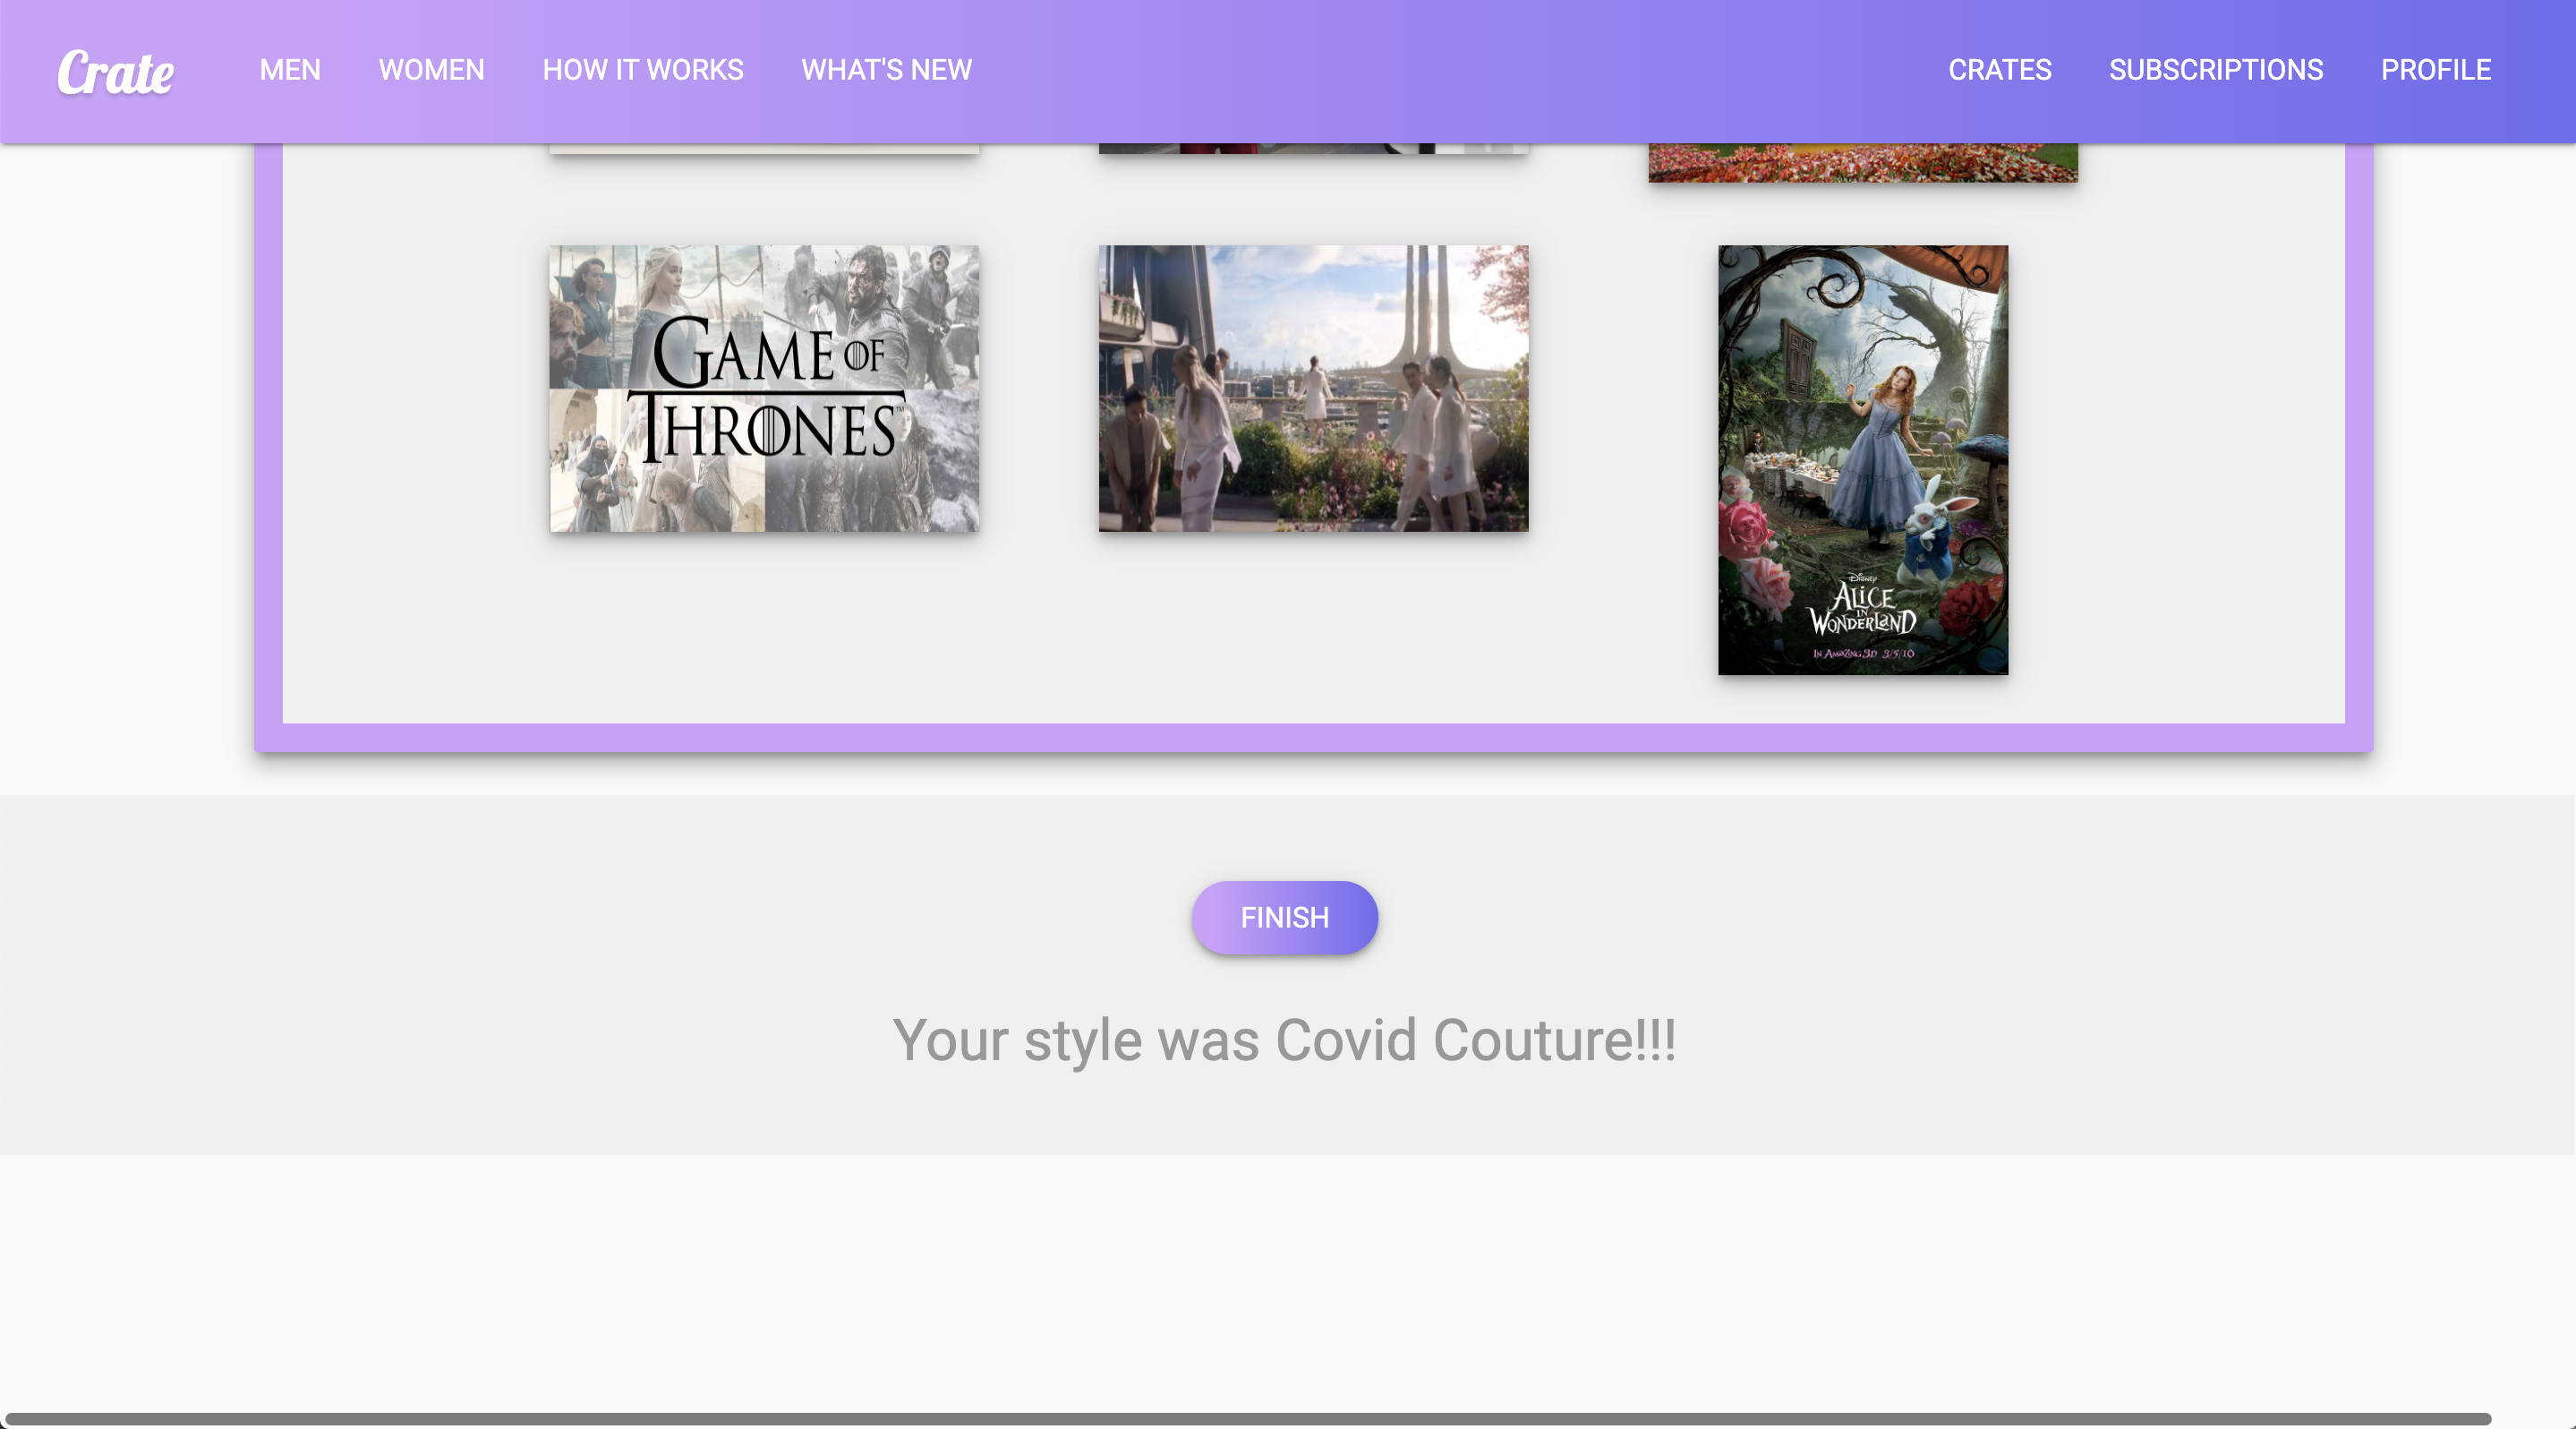Image resolution: width=2576 pixels, height=1429 pixels.
Task: Open the HOW IT WORKS page
Action: (642, 70)
